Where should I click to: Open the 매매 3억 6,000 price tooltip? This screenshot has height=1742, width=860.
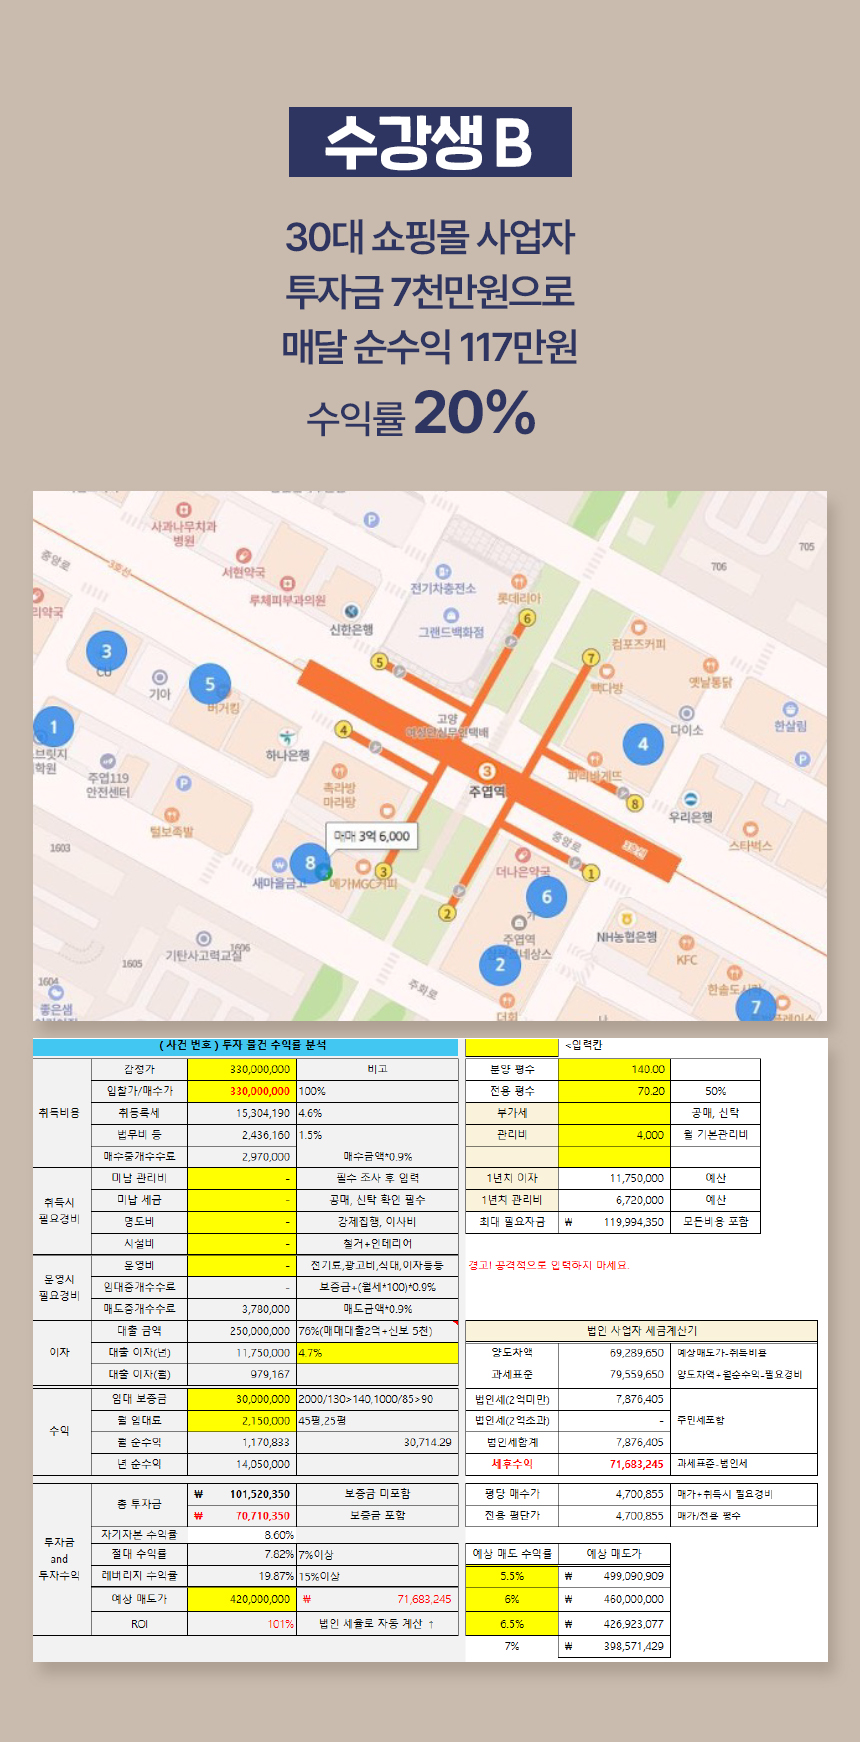(372, 836)
